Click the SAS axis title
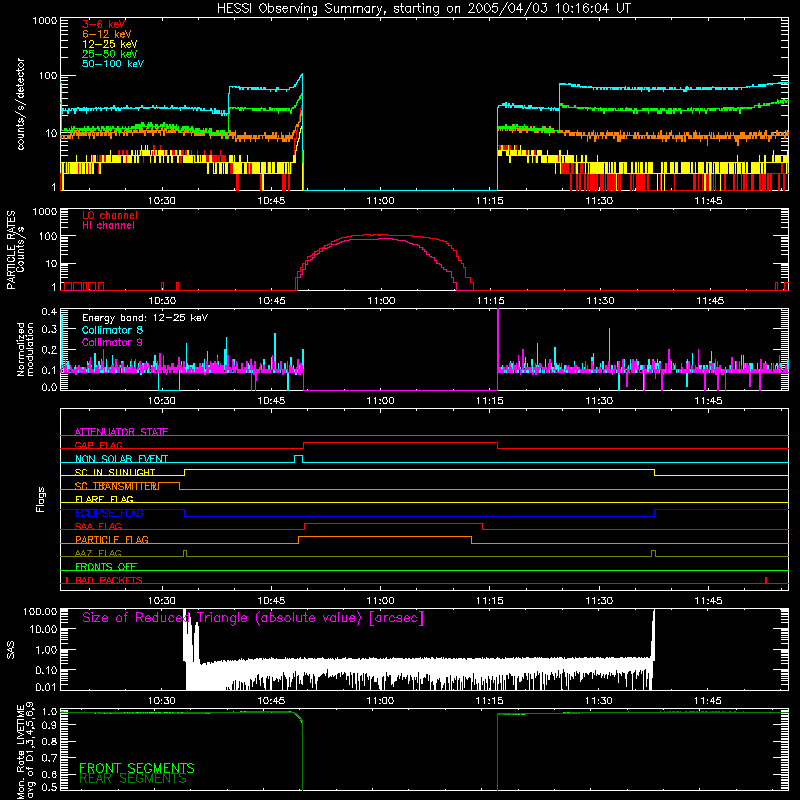Screen dimensions: 800x800 tap(10, 650)
